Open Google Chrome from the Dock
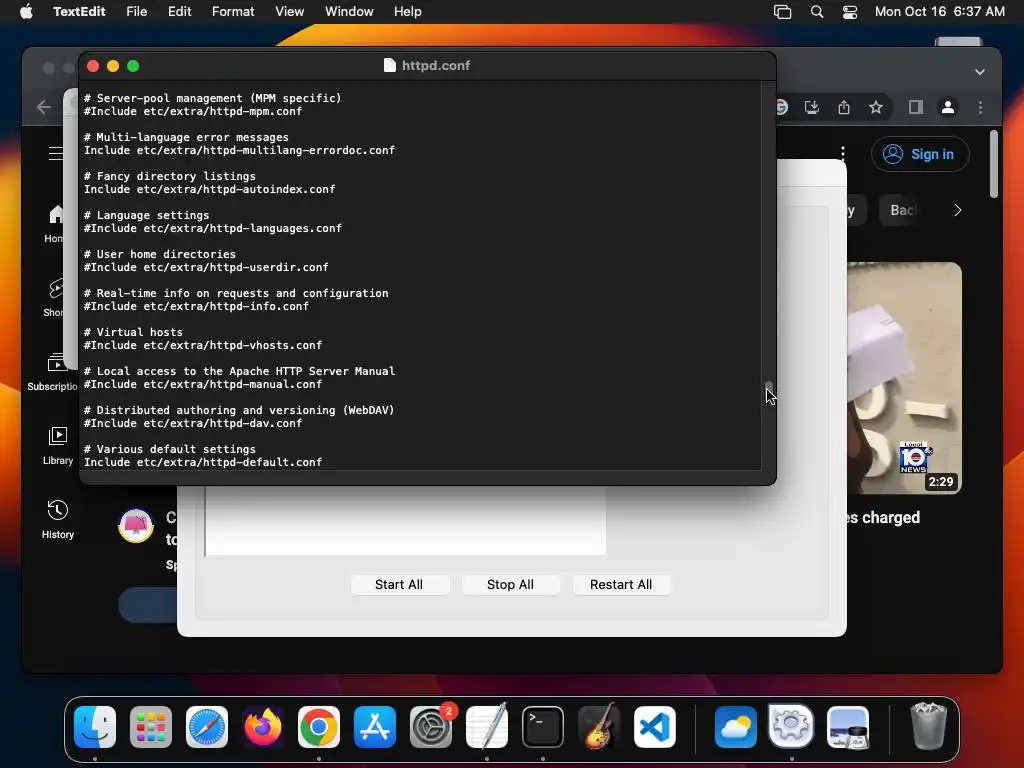This screenshot has width=1024, height=768. pos(319,727)
